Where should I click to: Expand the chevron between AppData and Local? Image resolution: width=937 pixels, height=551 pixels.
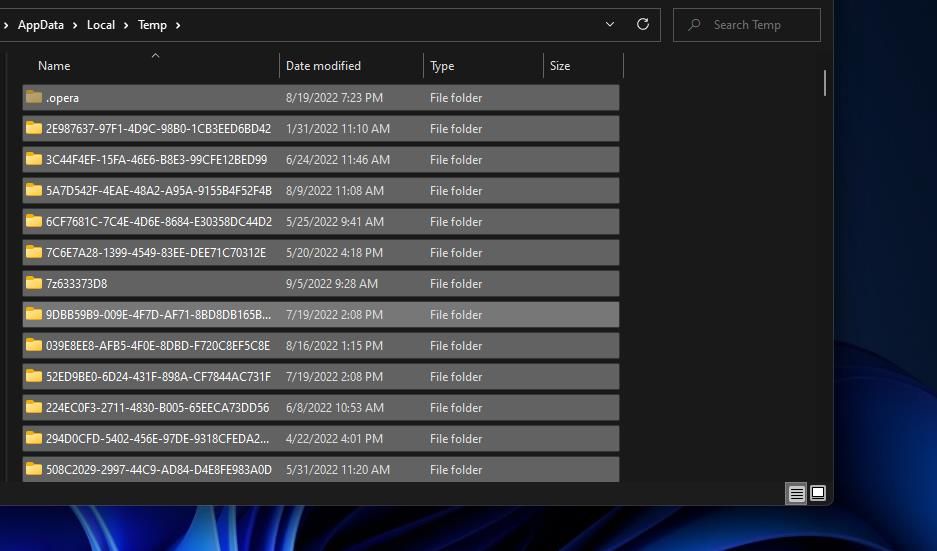point(75,25)
